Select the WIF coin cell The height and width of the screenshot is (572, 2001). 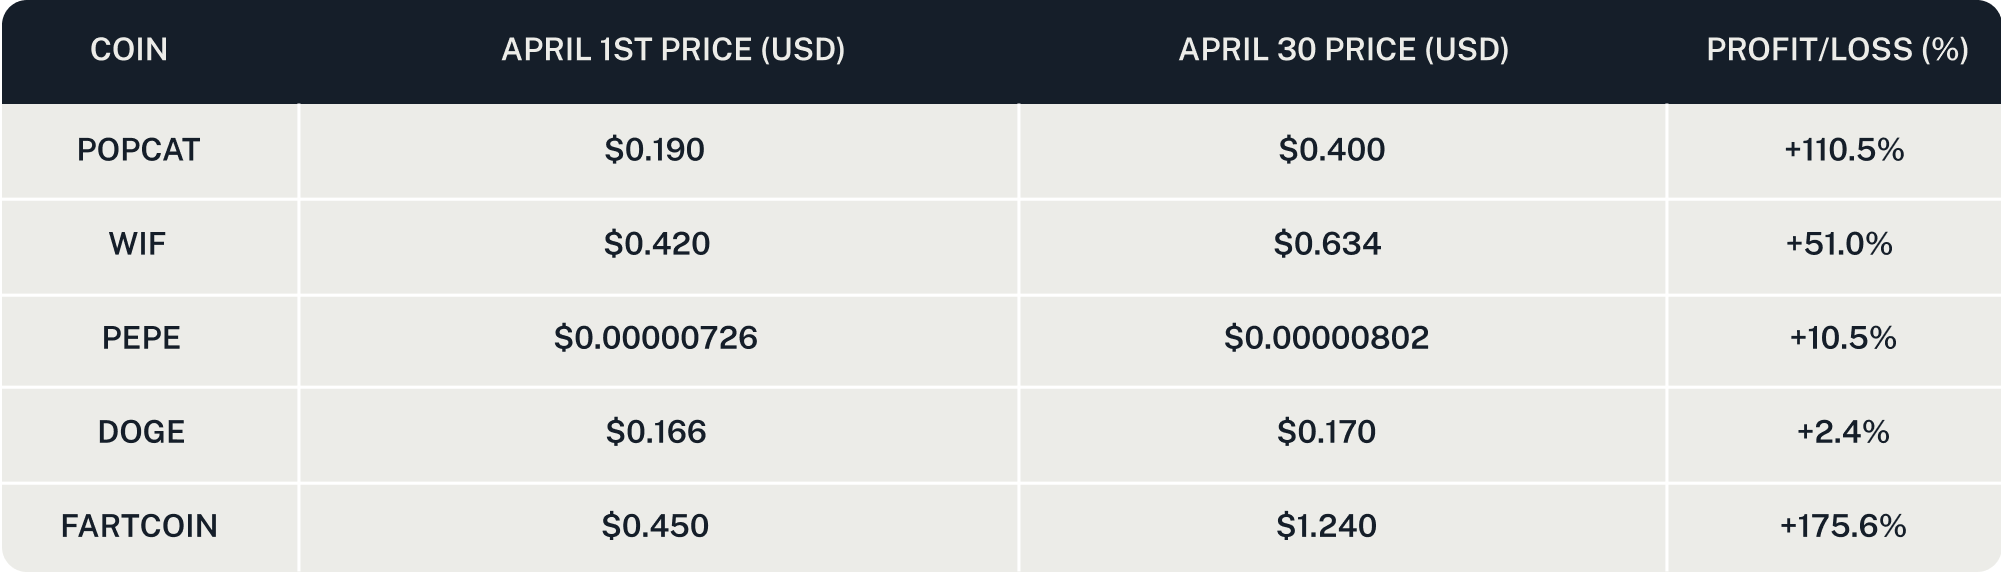[x=137, y=244]
